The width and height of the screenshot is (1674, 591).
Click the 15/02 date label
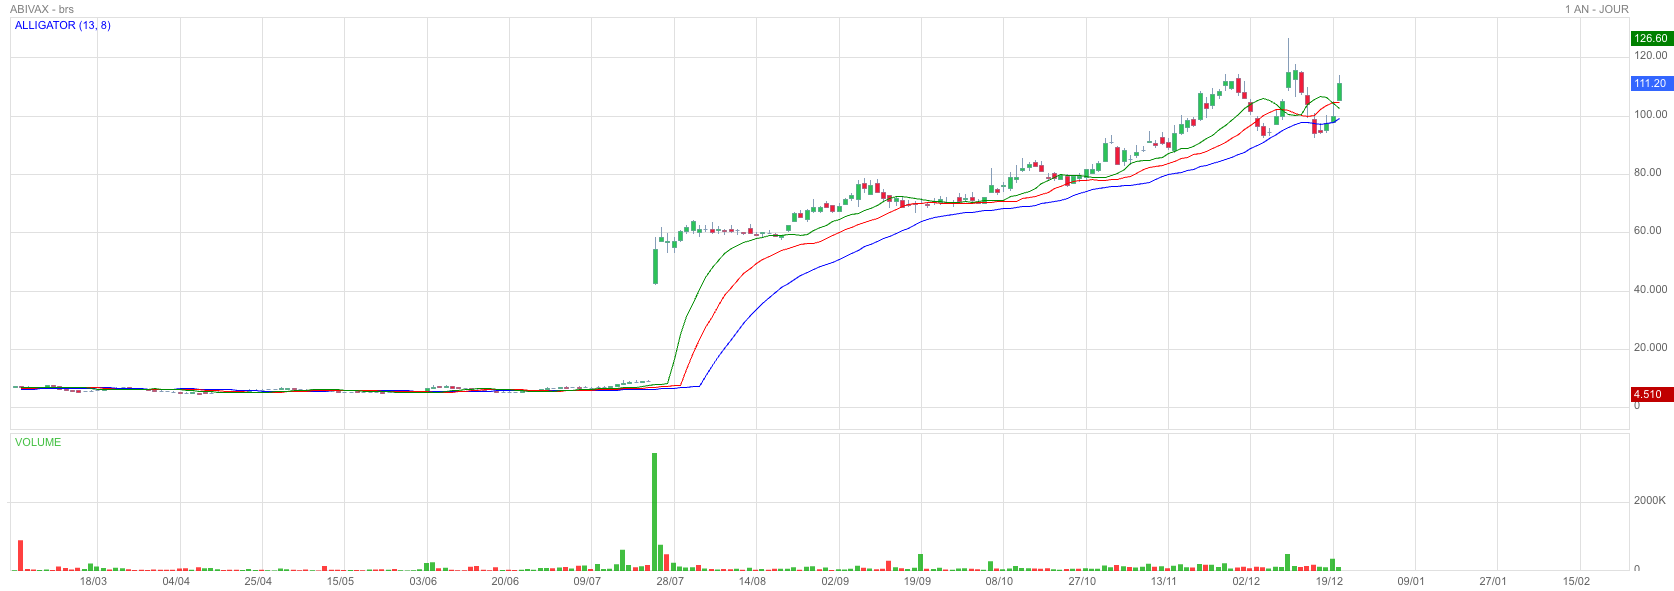click(x=1576, y=581)
